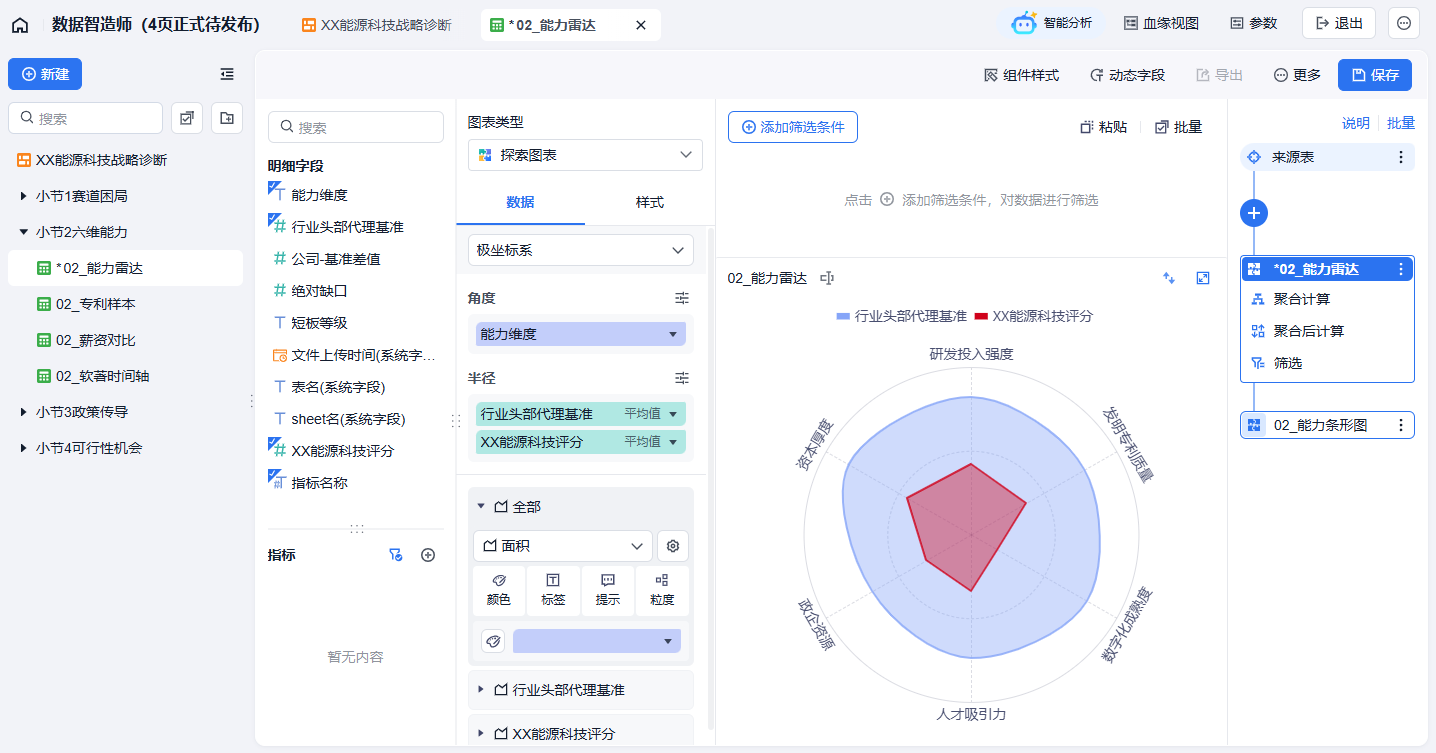Open the 面积 mark type dropdown
1436x753 pixels.
click(563, 546)
